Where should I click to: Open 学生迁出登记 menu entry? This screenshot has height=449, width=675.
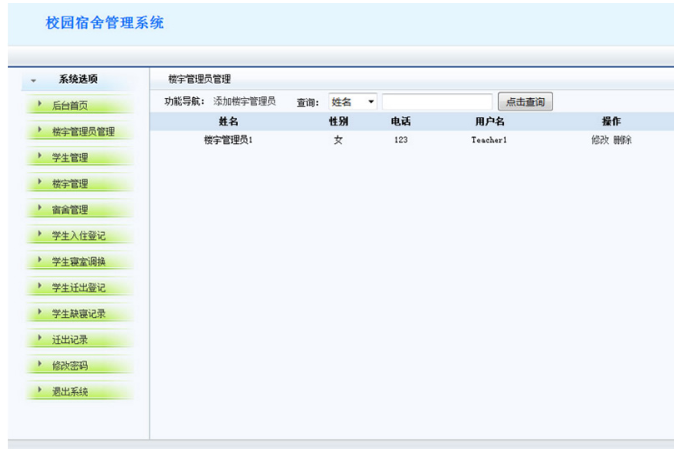[78, 288]
